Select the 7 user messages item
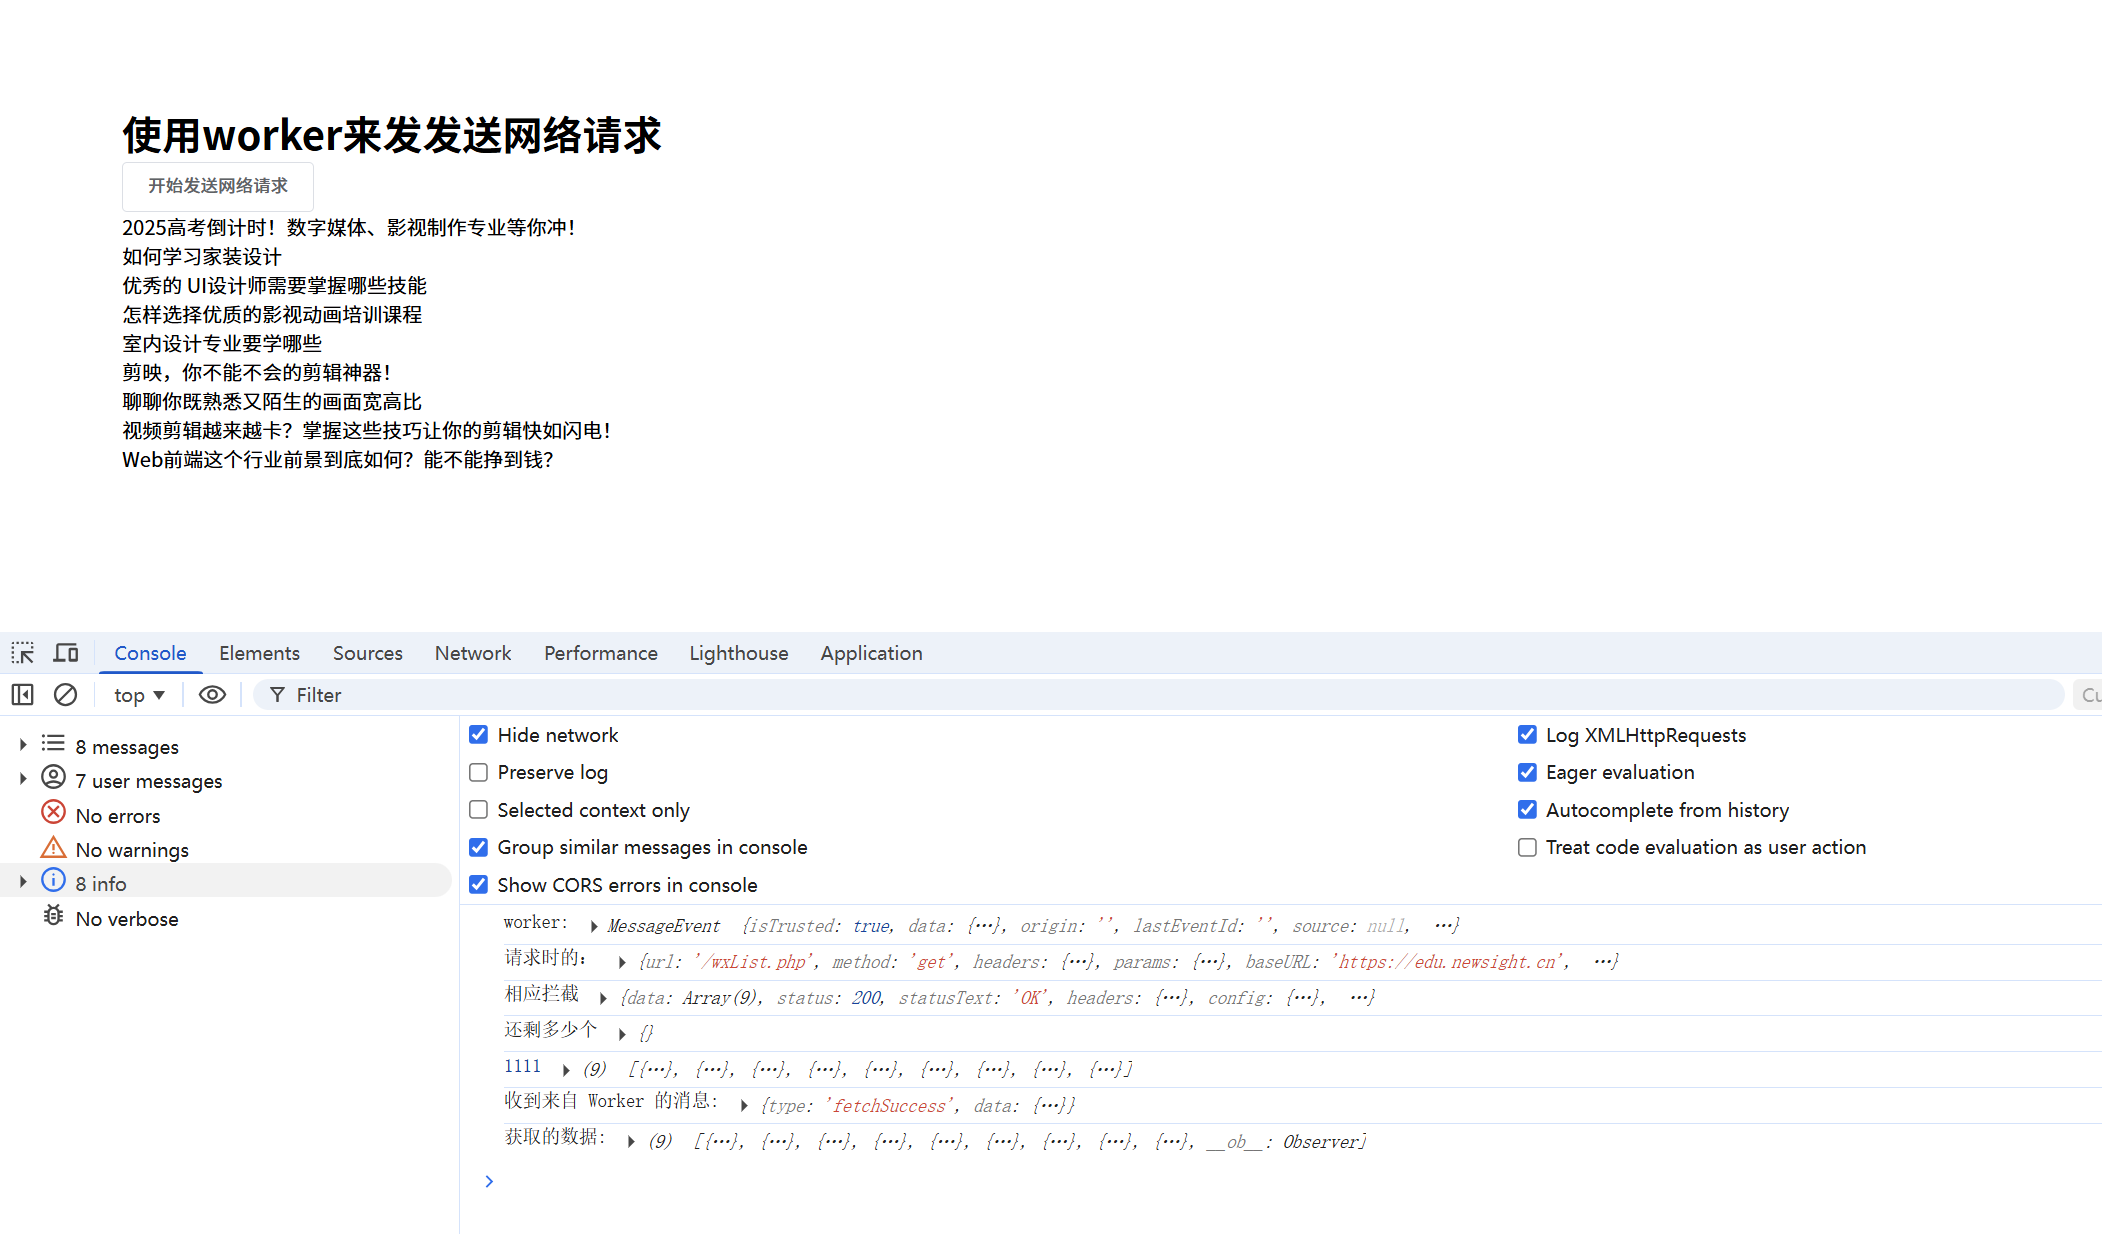 (148, 781)
